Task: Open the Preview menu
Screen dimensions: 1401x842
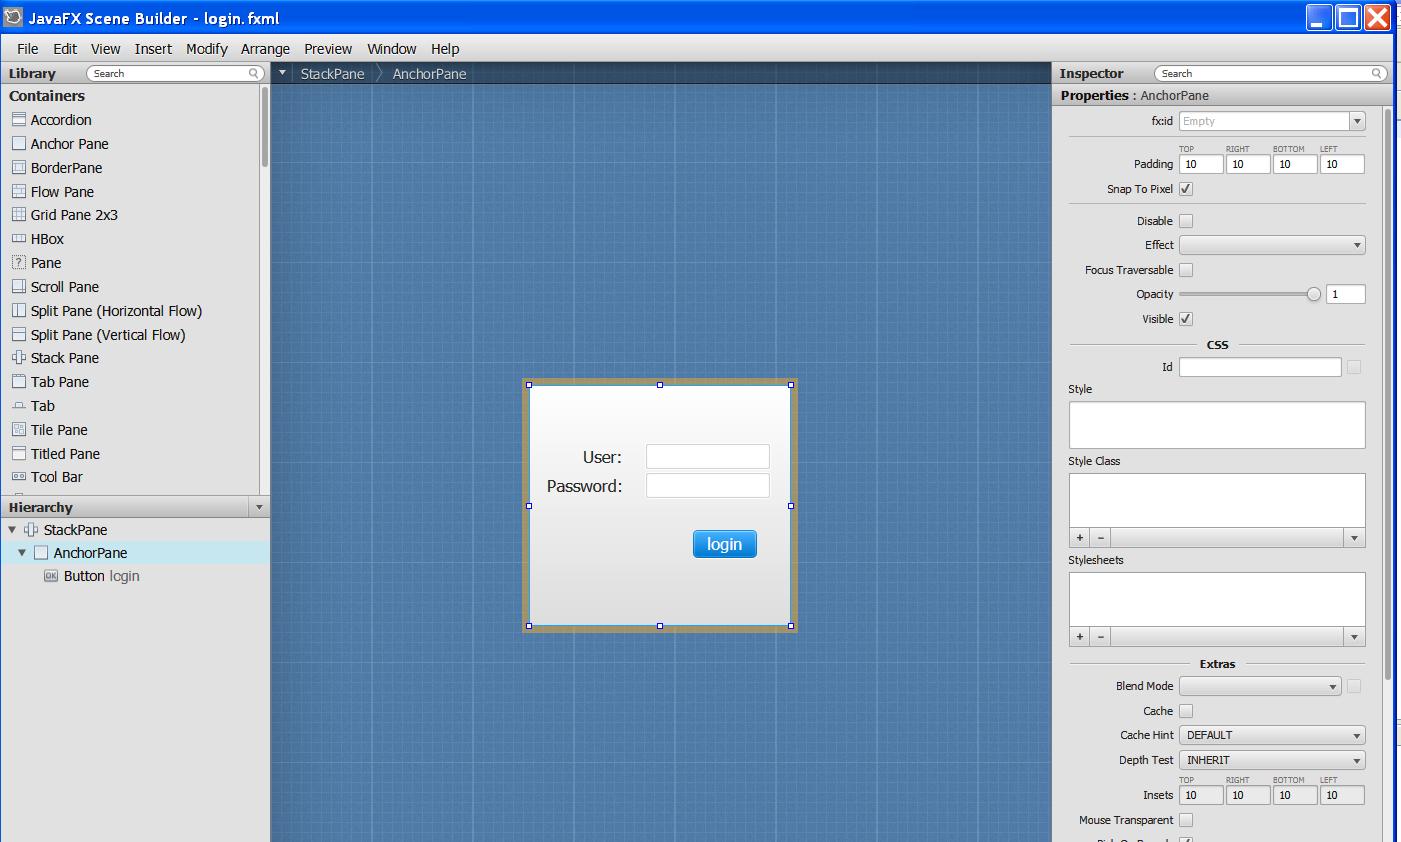Action: [328, 49]
